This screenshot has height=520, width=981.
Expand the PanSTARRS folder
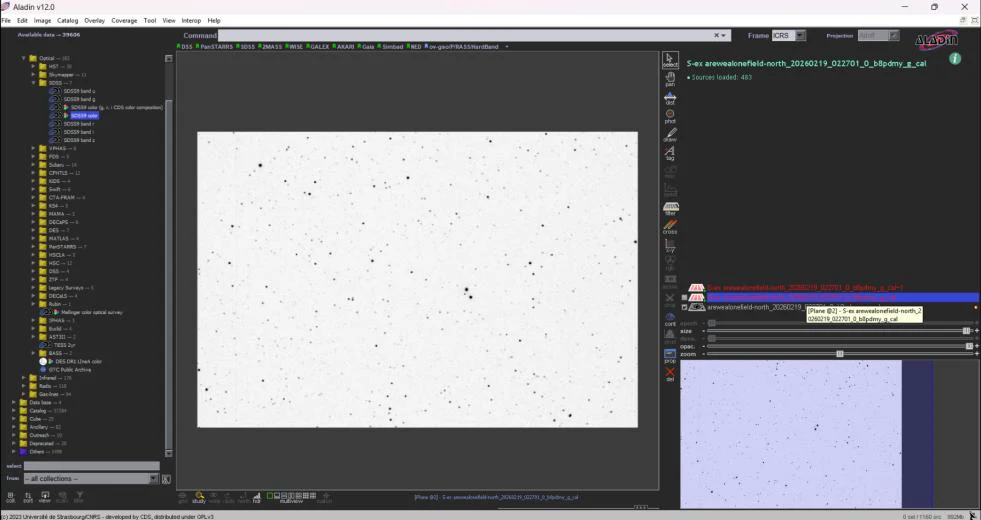(x=34, y=247)
